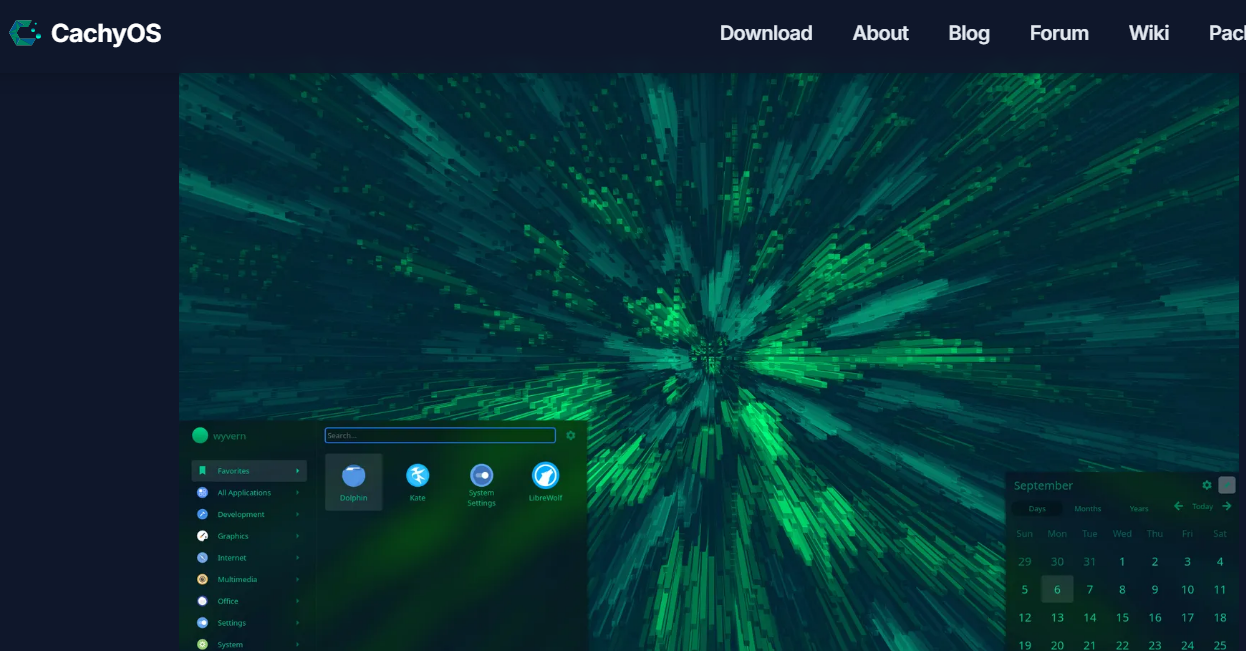This screenshot has height=651, width=1246.
Task: Select date 10 in calendar
Action: [x=1187, y=589]
